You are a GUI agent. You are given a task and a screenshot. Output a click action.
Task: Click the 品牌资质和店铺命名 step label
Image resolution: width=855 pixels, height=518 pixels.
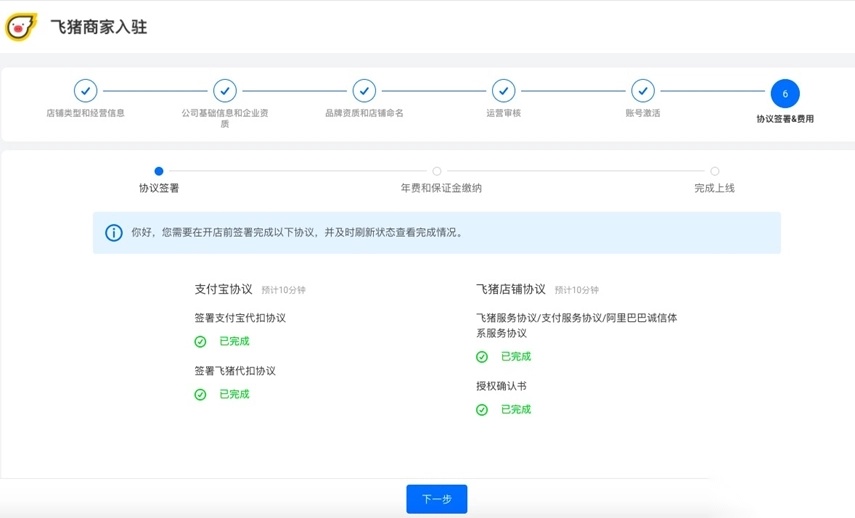(x=364, y=113)
